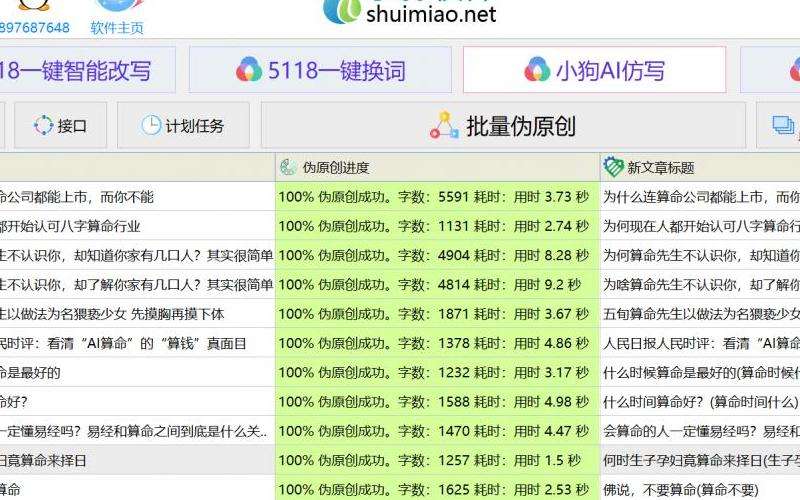The width and height of the screenshot is (800, 500).
Task: Select new title 佛说，不要算命
Action: click(700, 489)
